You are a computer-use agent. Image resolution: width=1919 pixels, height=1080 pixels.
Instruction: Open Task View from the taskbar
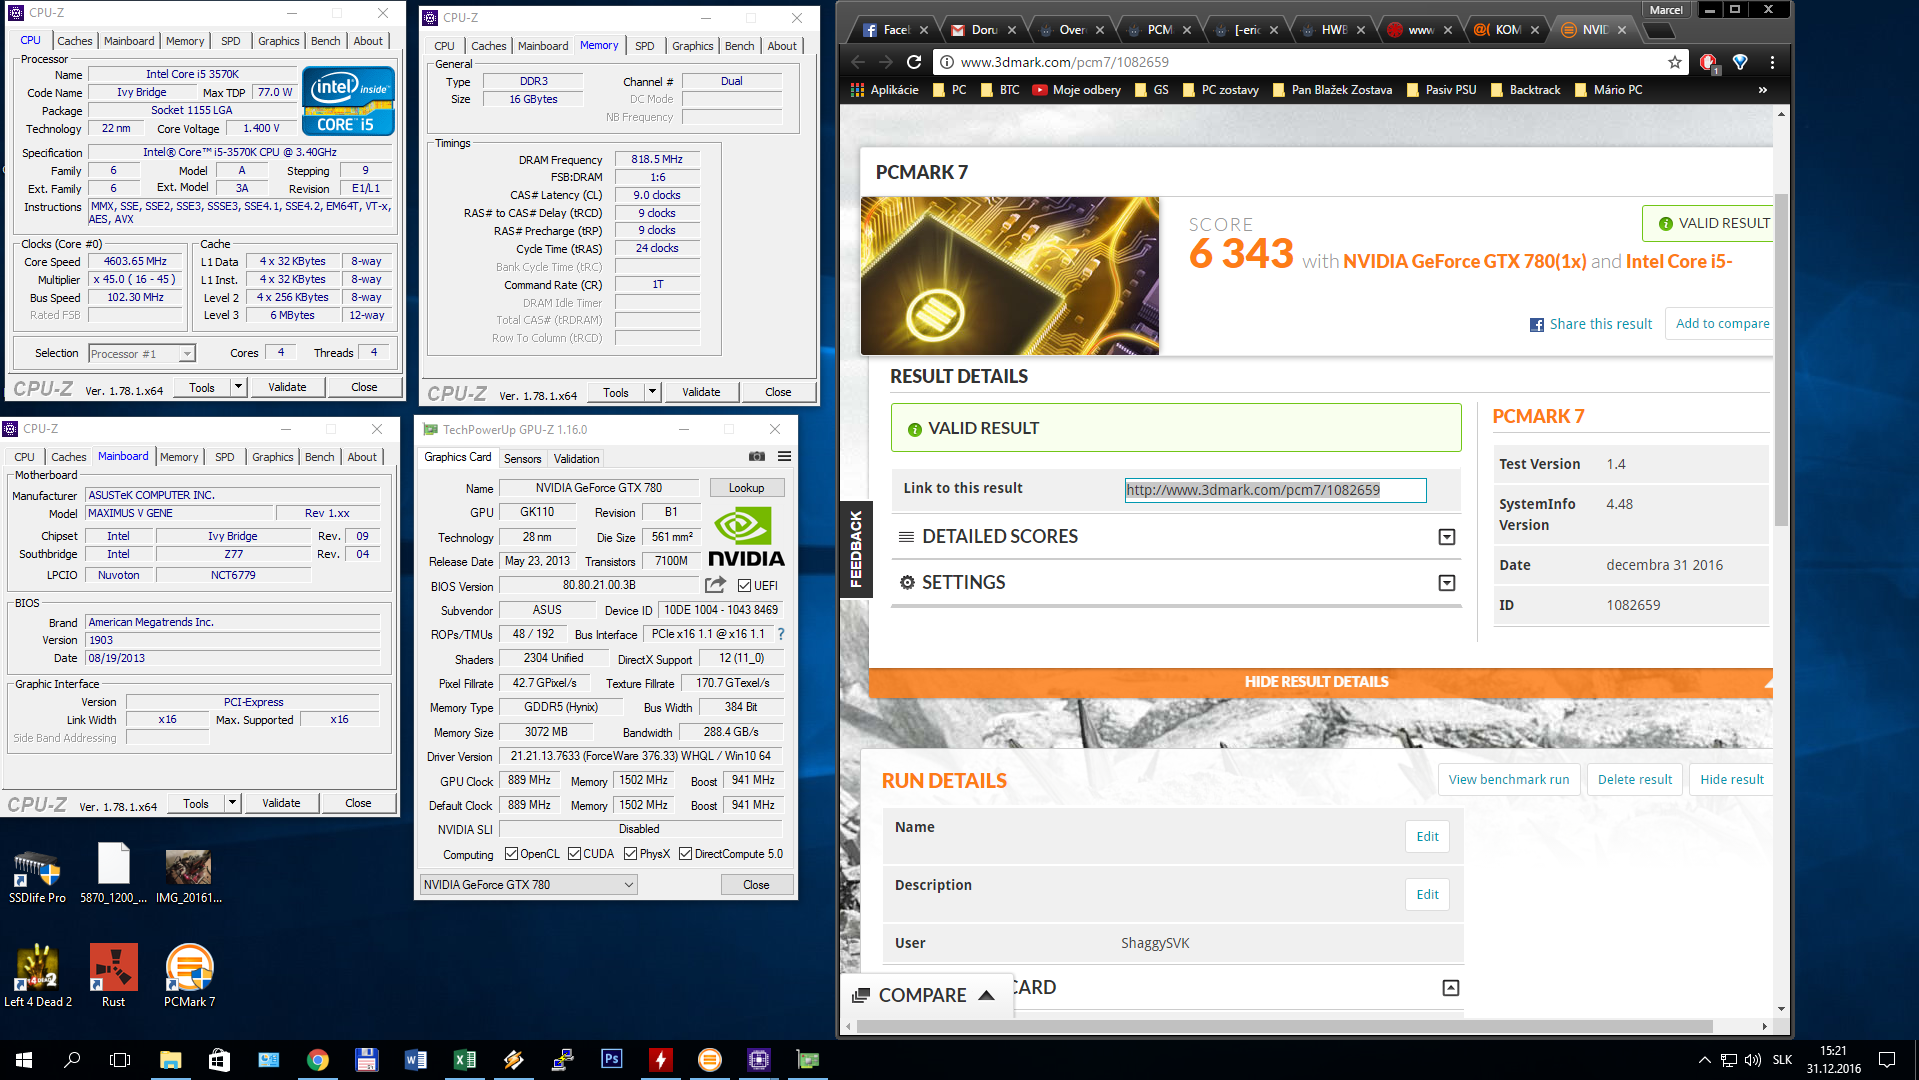point(120,1060)
